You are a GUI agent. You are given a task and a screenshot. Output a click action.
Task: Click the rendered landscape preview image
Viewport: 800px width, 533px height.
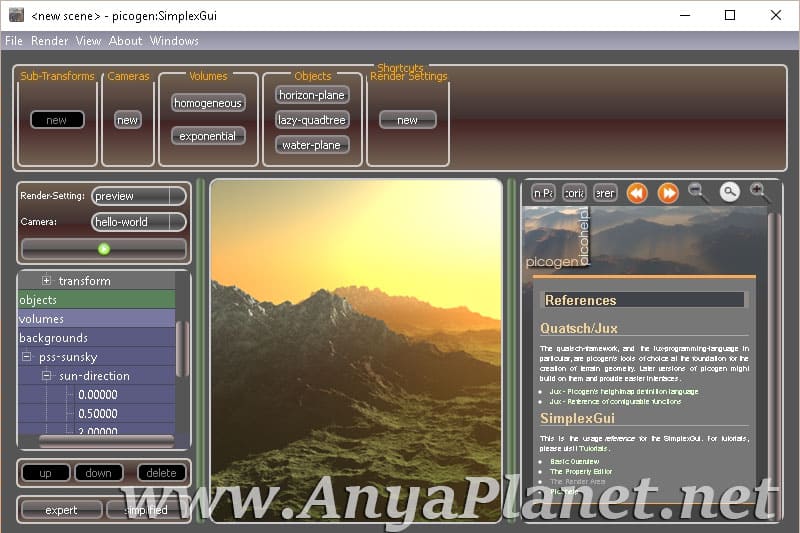356,350
